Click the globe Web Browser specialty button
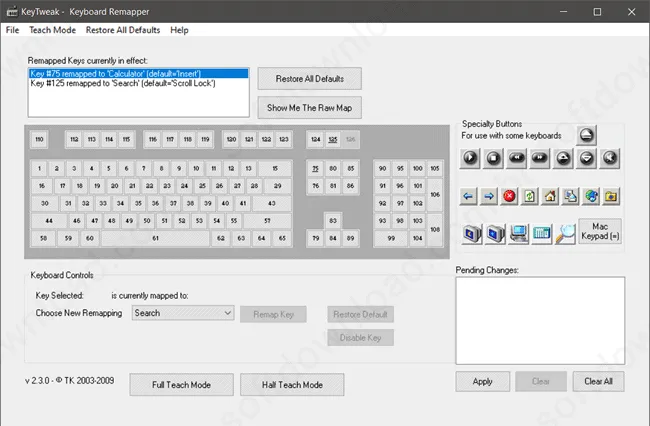The width and height of the screenshot is (650, 426). pos(591,196)
